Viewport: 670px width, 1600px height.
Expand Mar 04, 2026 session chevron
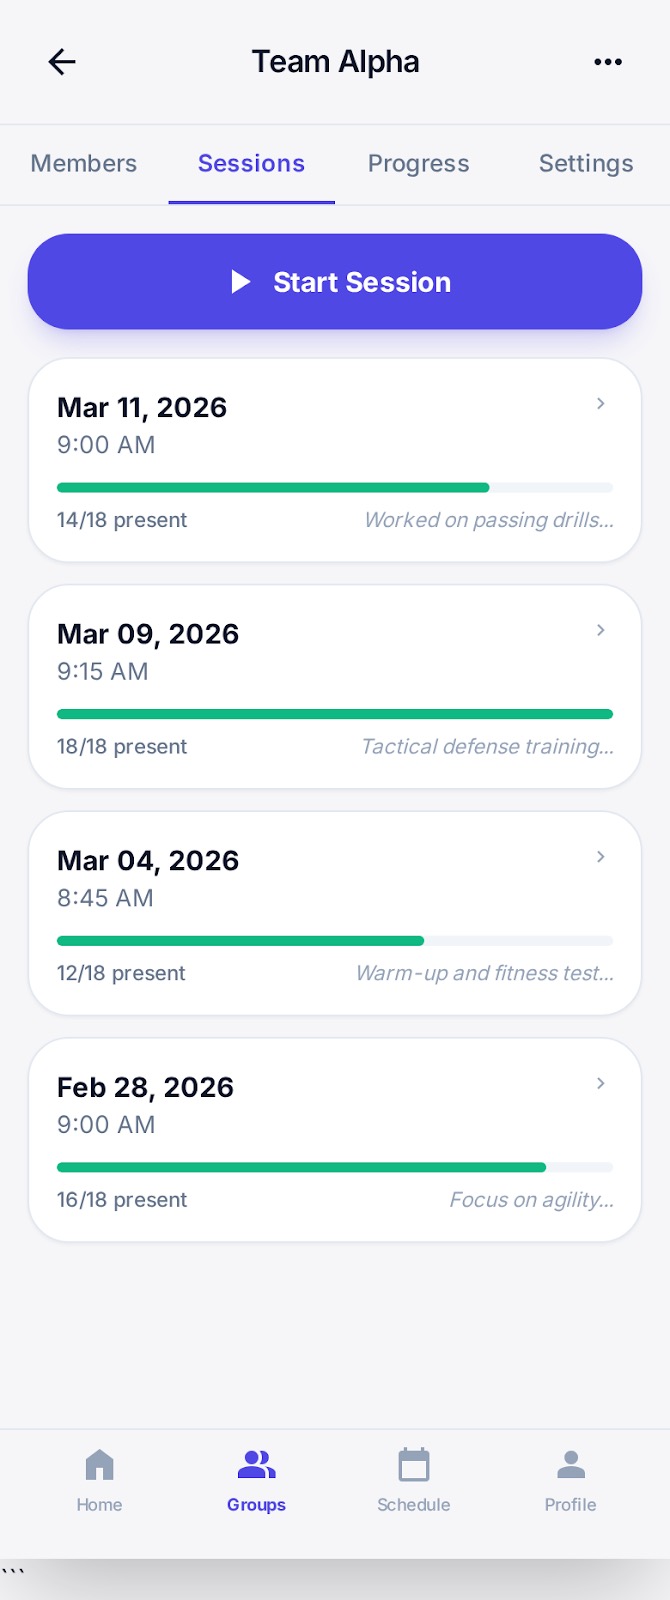tap(601, 857)
